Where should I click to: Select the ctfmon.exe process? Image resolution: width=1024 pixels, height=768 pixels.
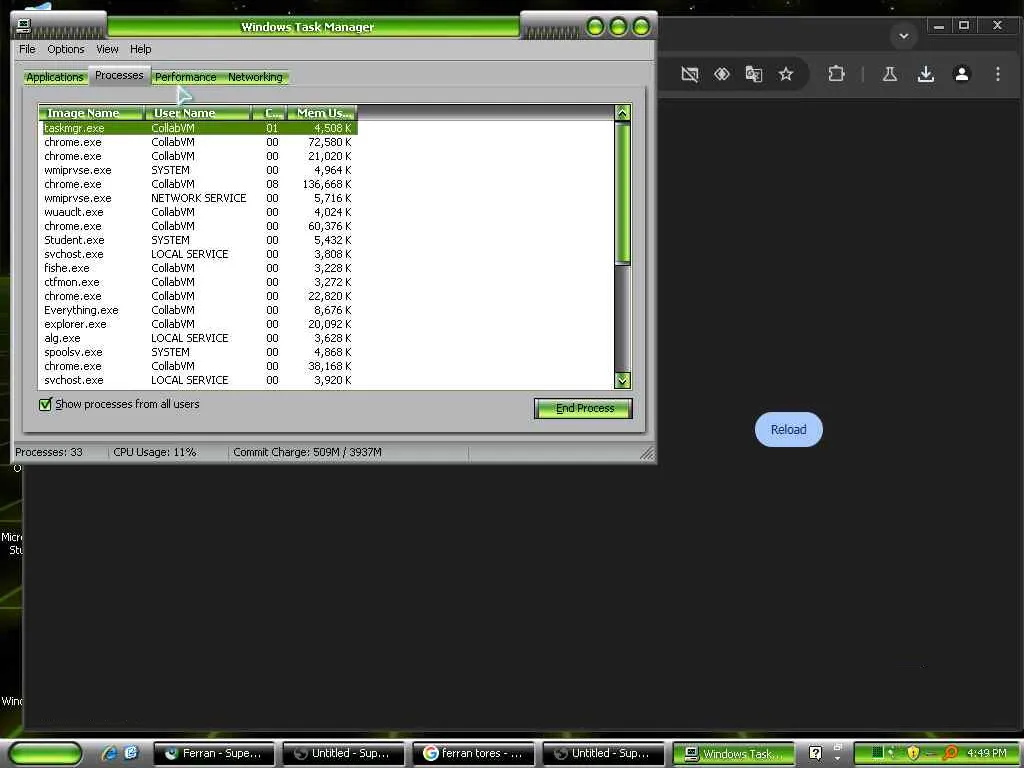click(198, 282)
